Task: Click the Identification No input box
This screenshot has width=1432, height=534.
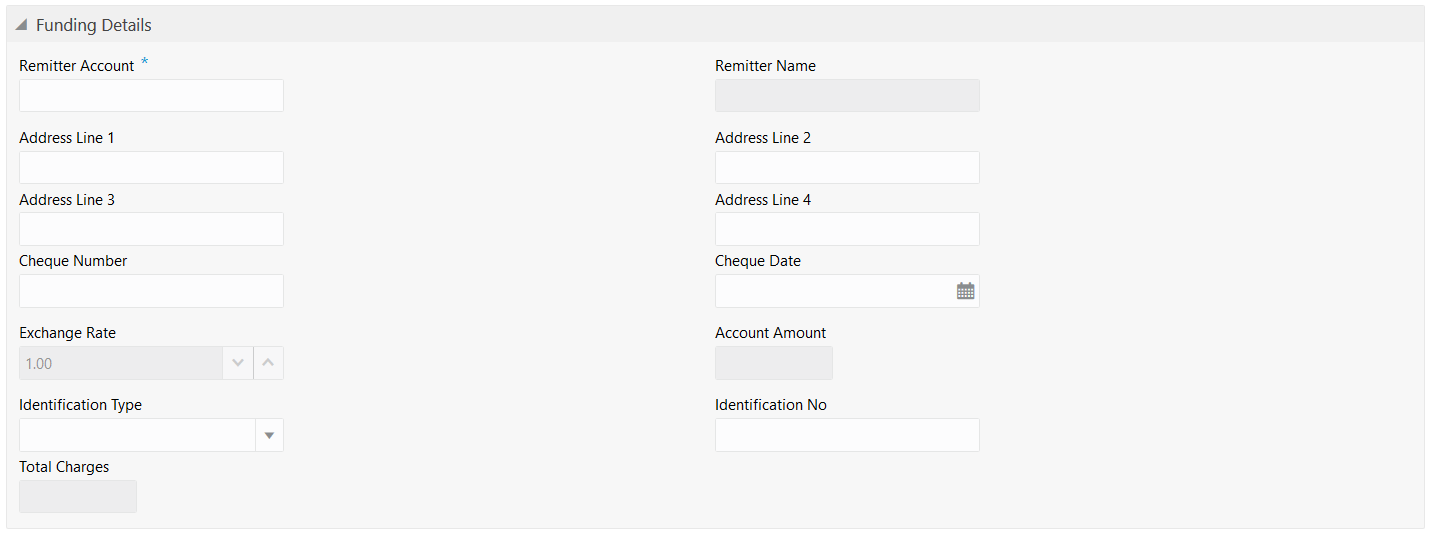Action: (x=847, y=435)
